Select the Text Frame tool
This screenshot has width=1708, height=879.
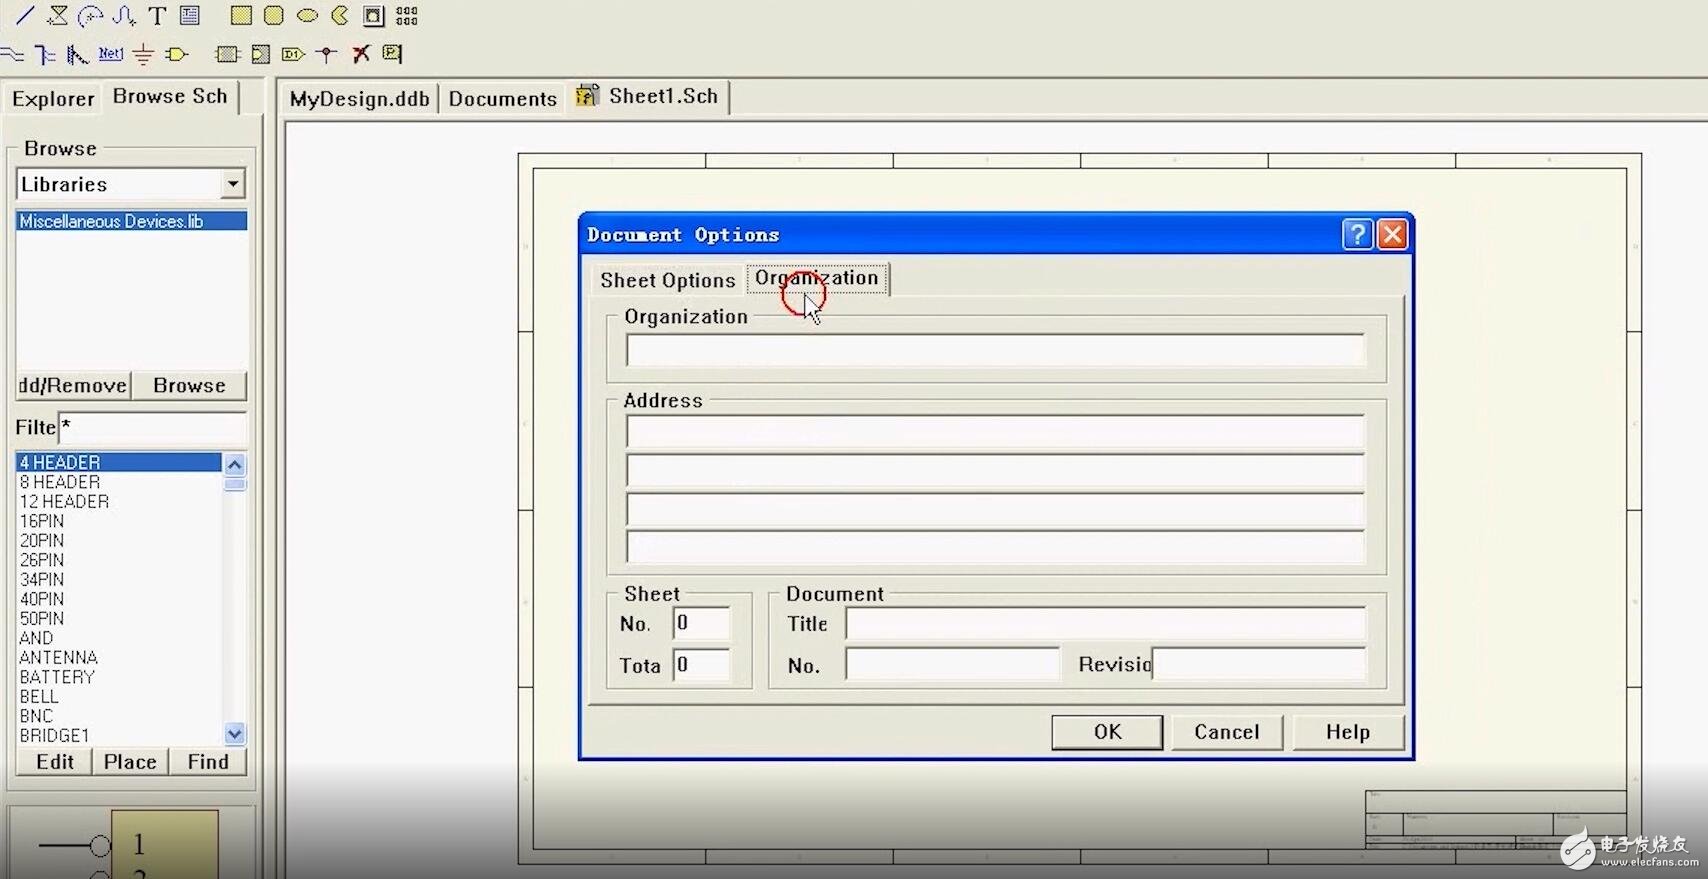(x=190, y=15)
